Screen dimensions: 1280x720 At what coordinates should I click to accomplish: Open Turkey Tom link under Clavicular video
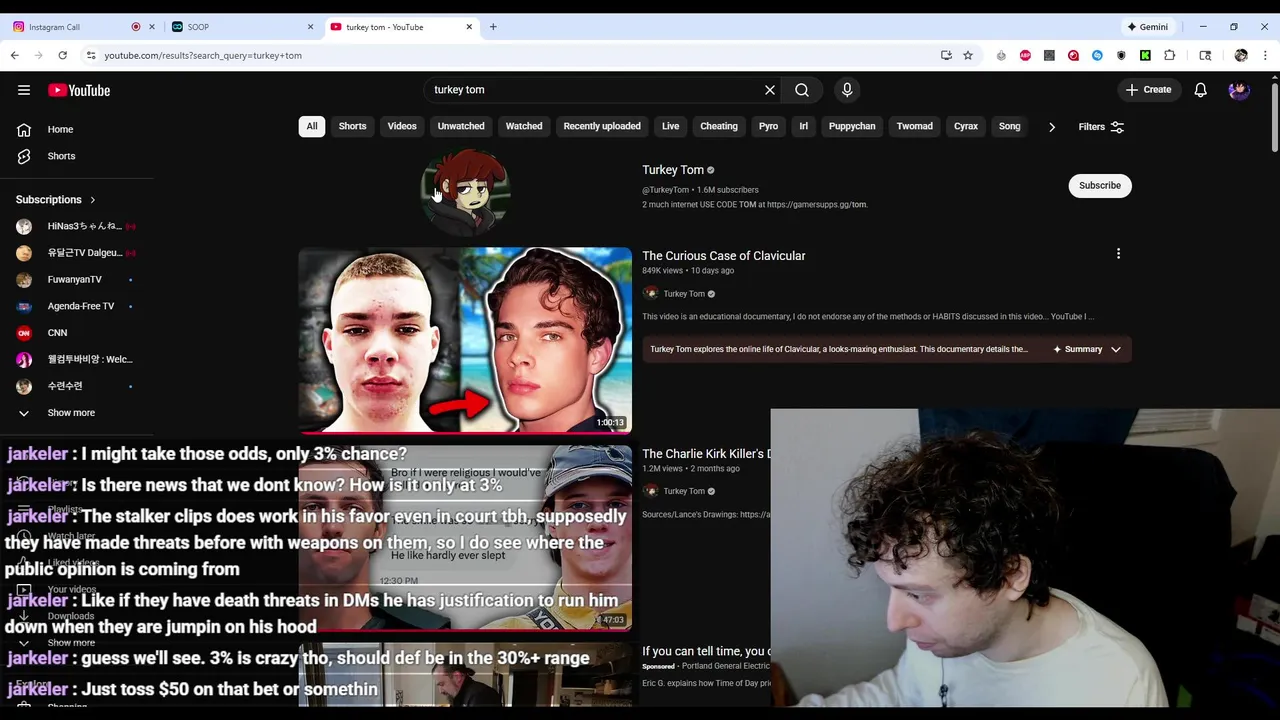pyautogui.click(x=684, y=294)
